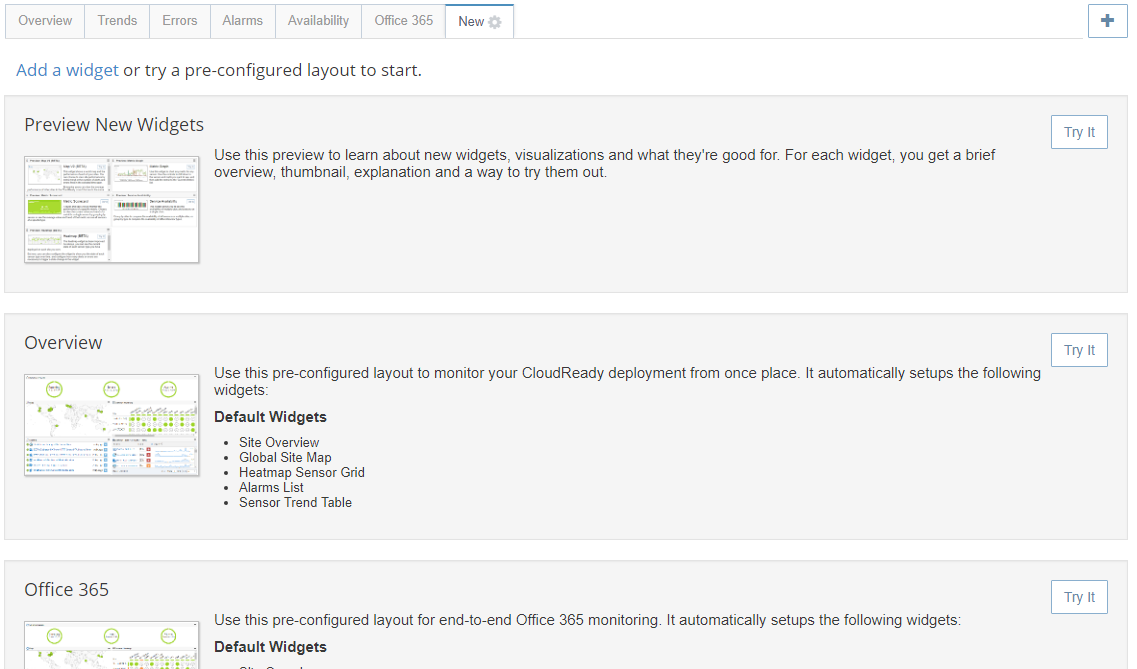The width and height of the screenshot is (1137, 669).
Task: Try the Office 365 layout
Action: (1079, 597)
